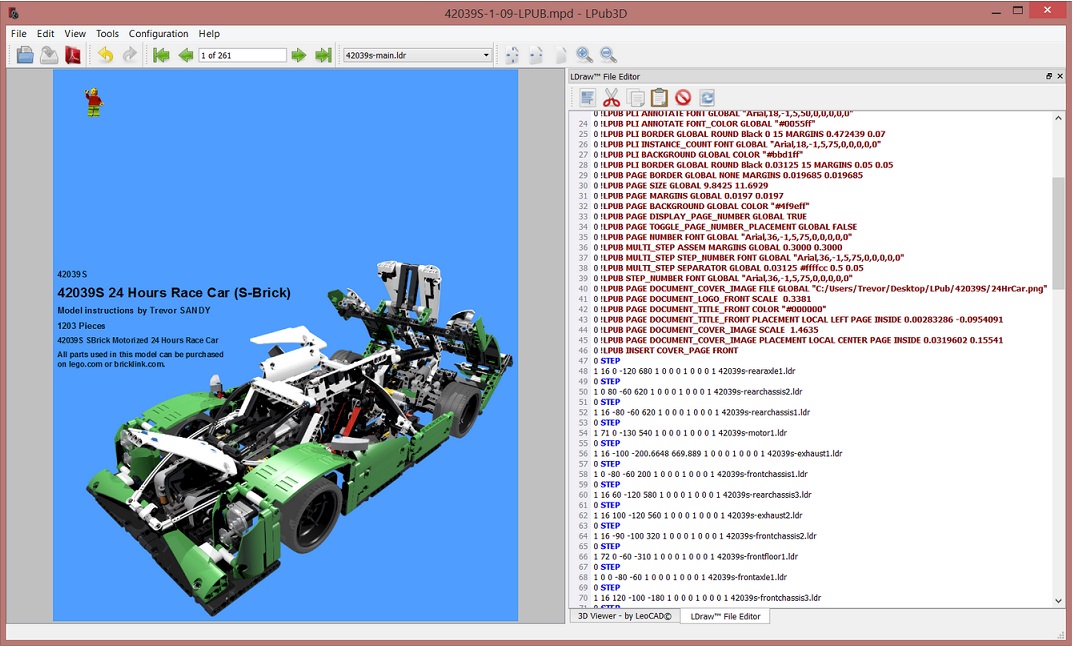Jump to the last page
The width and height of the screenshot is (1073, 646).
pos(323,55)
